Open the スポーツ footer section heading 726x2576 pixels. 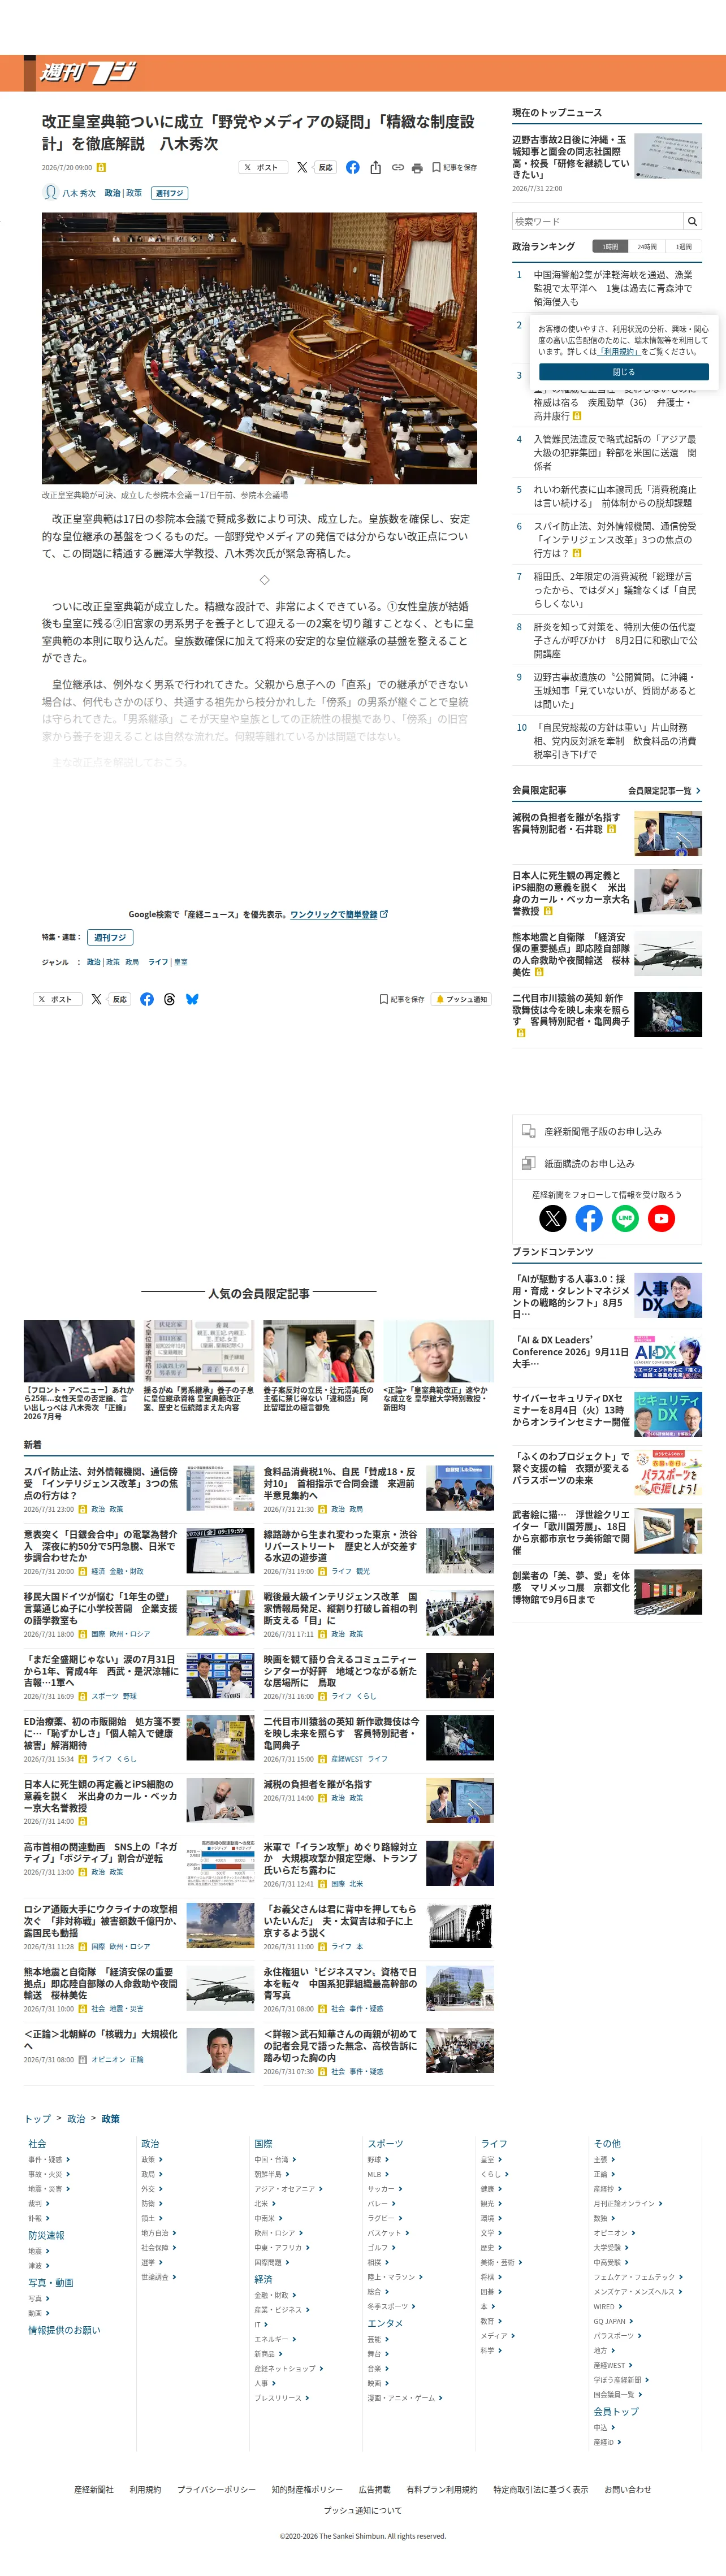pos(385,2144)
